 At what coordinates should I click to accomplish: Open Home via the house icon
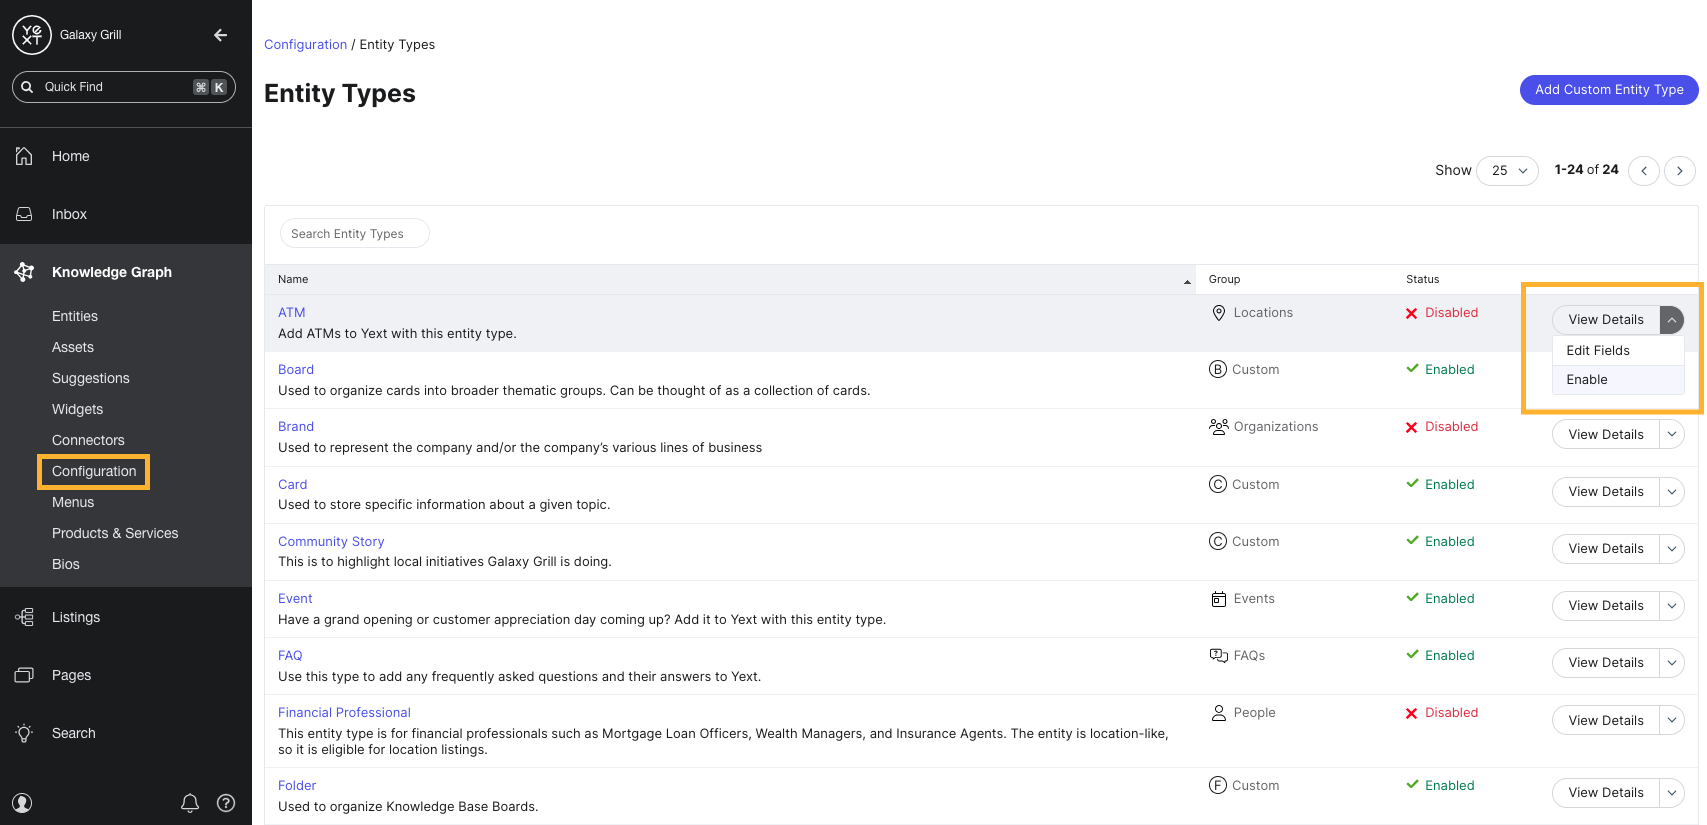[24, 156]
